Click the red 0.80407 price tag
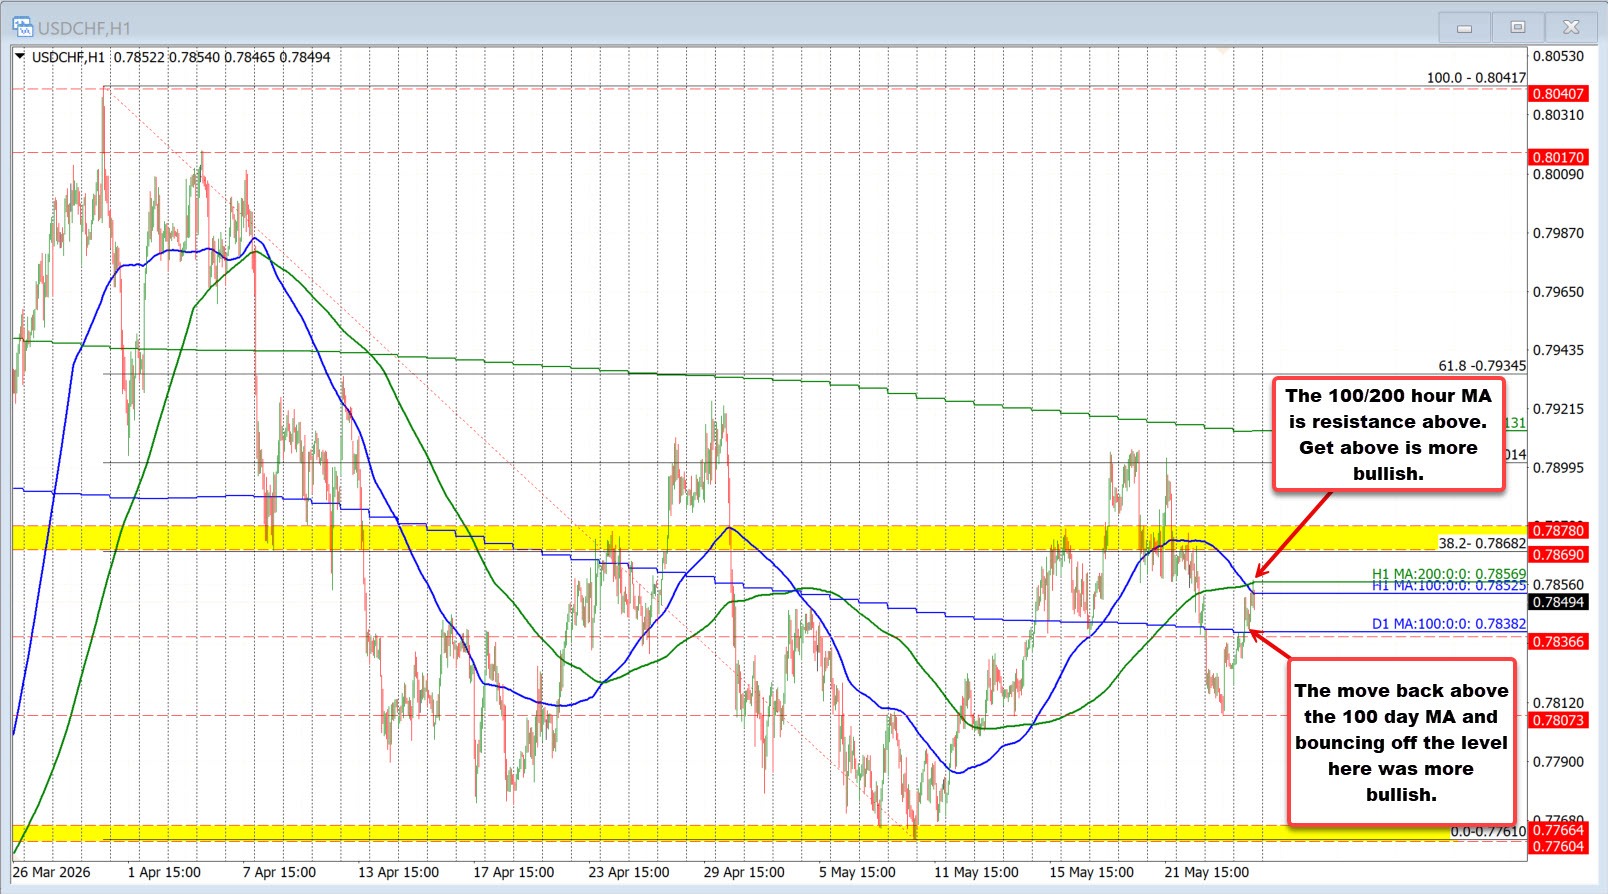 tap(1559, 94)
